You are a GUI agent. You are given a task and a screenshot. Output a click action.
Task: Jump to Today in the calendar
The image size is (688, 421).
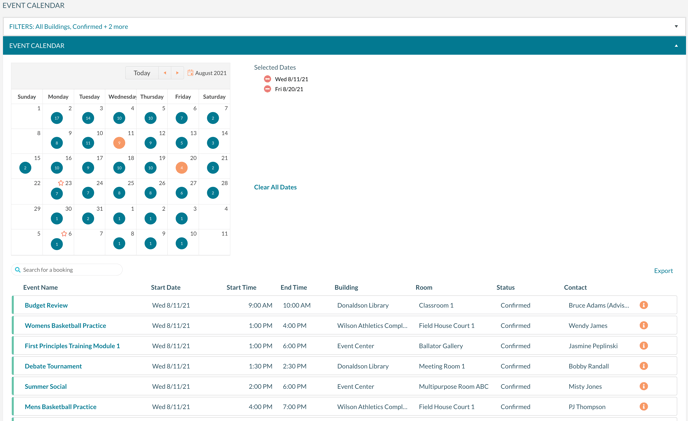pyautogui.click(x=142, y=73)
